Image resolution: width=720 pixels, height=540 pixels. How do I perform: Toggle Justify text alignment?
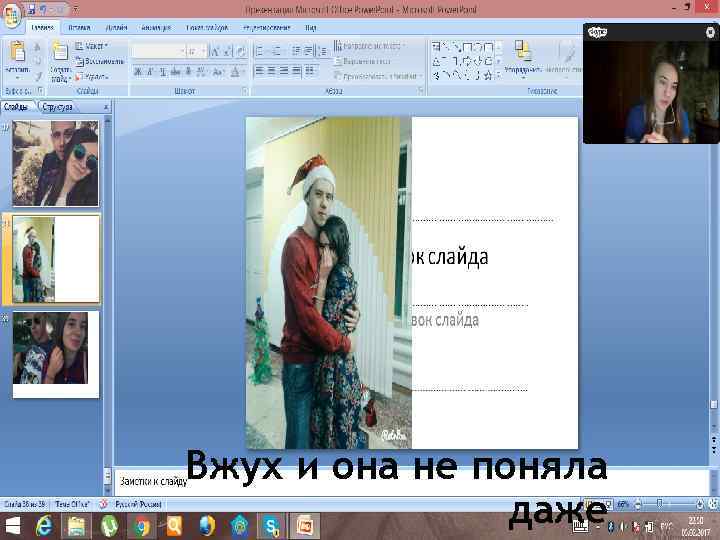(x=297, y=71)
